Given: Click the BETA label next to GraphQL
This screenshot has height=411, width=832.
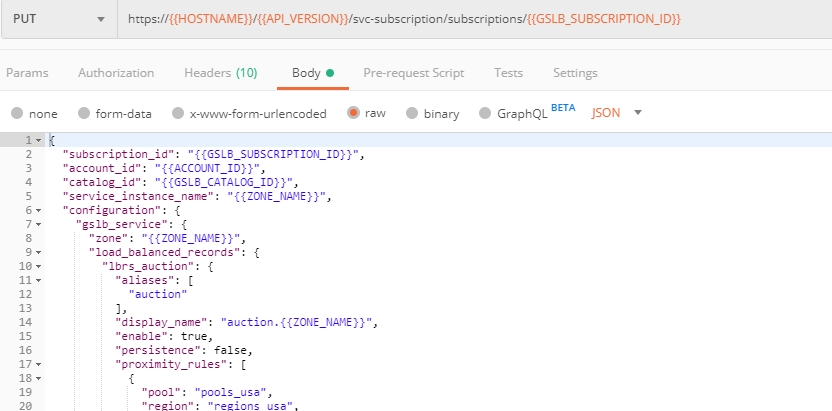Looking at the screenshot, I should tap(563, 108).
